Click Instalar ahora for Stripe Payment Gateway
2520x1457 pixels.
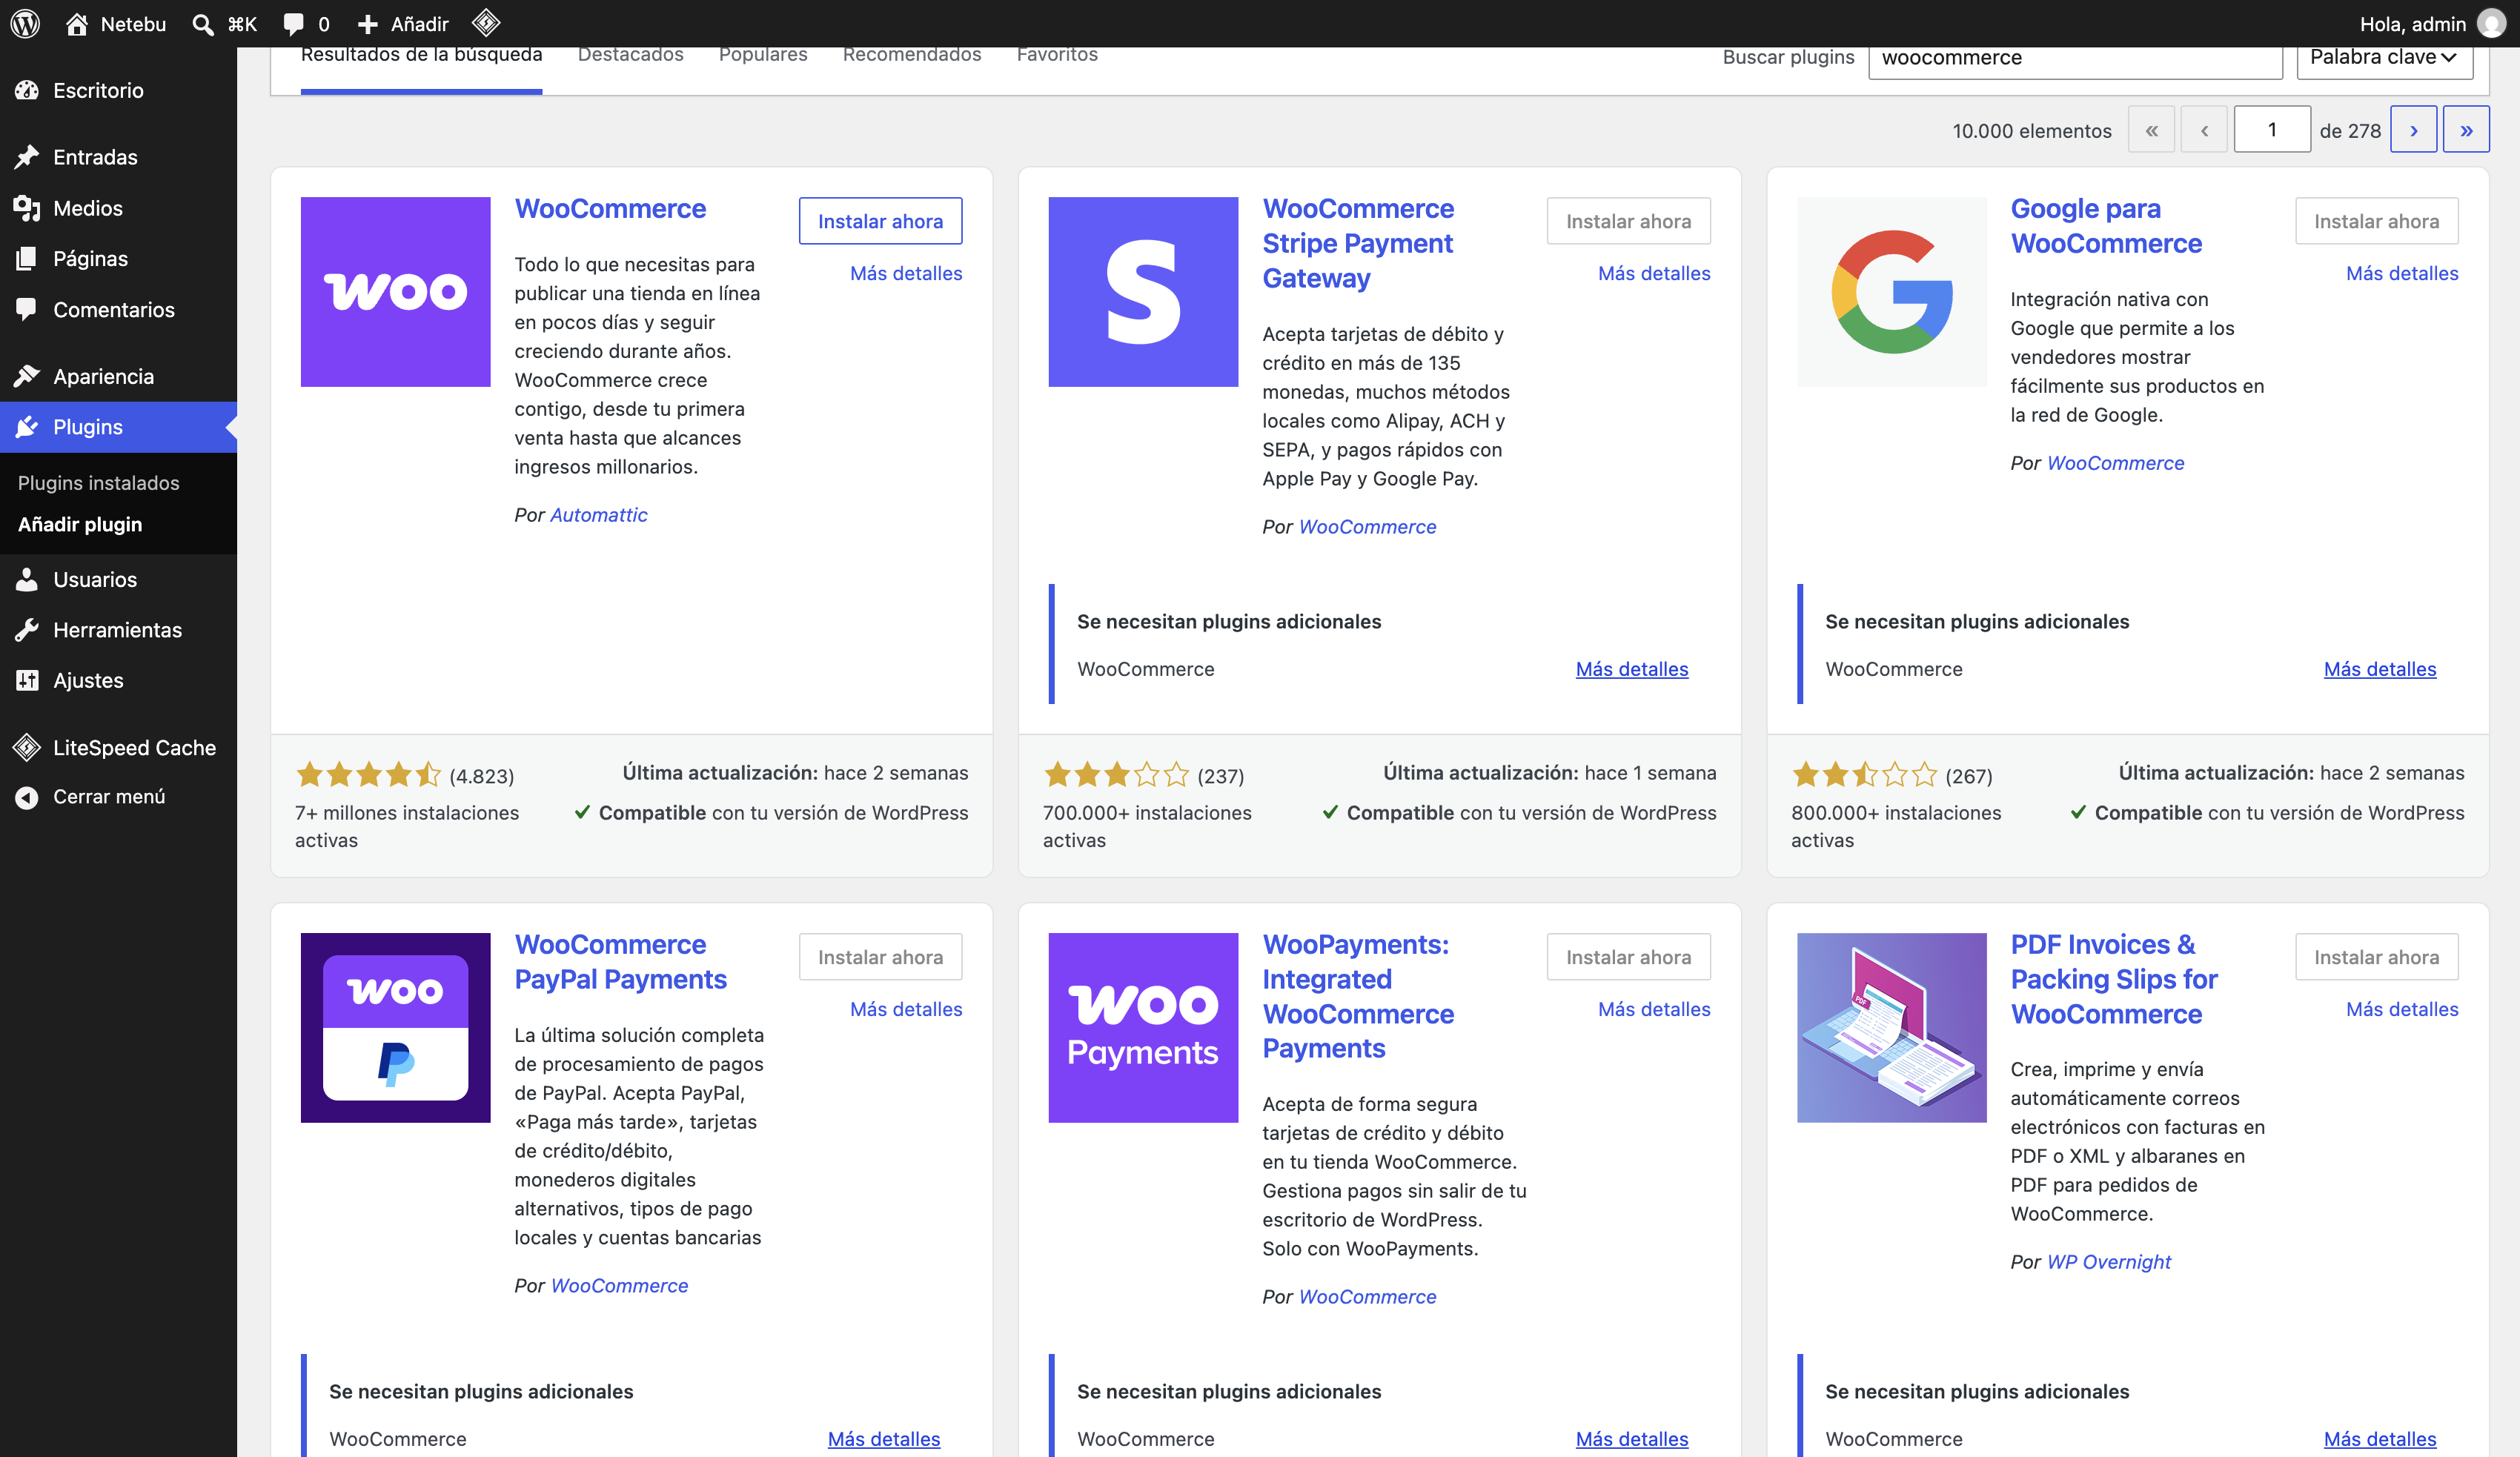point(1628,221)
